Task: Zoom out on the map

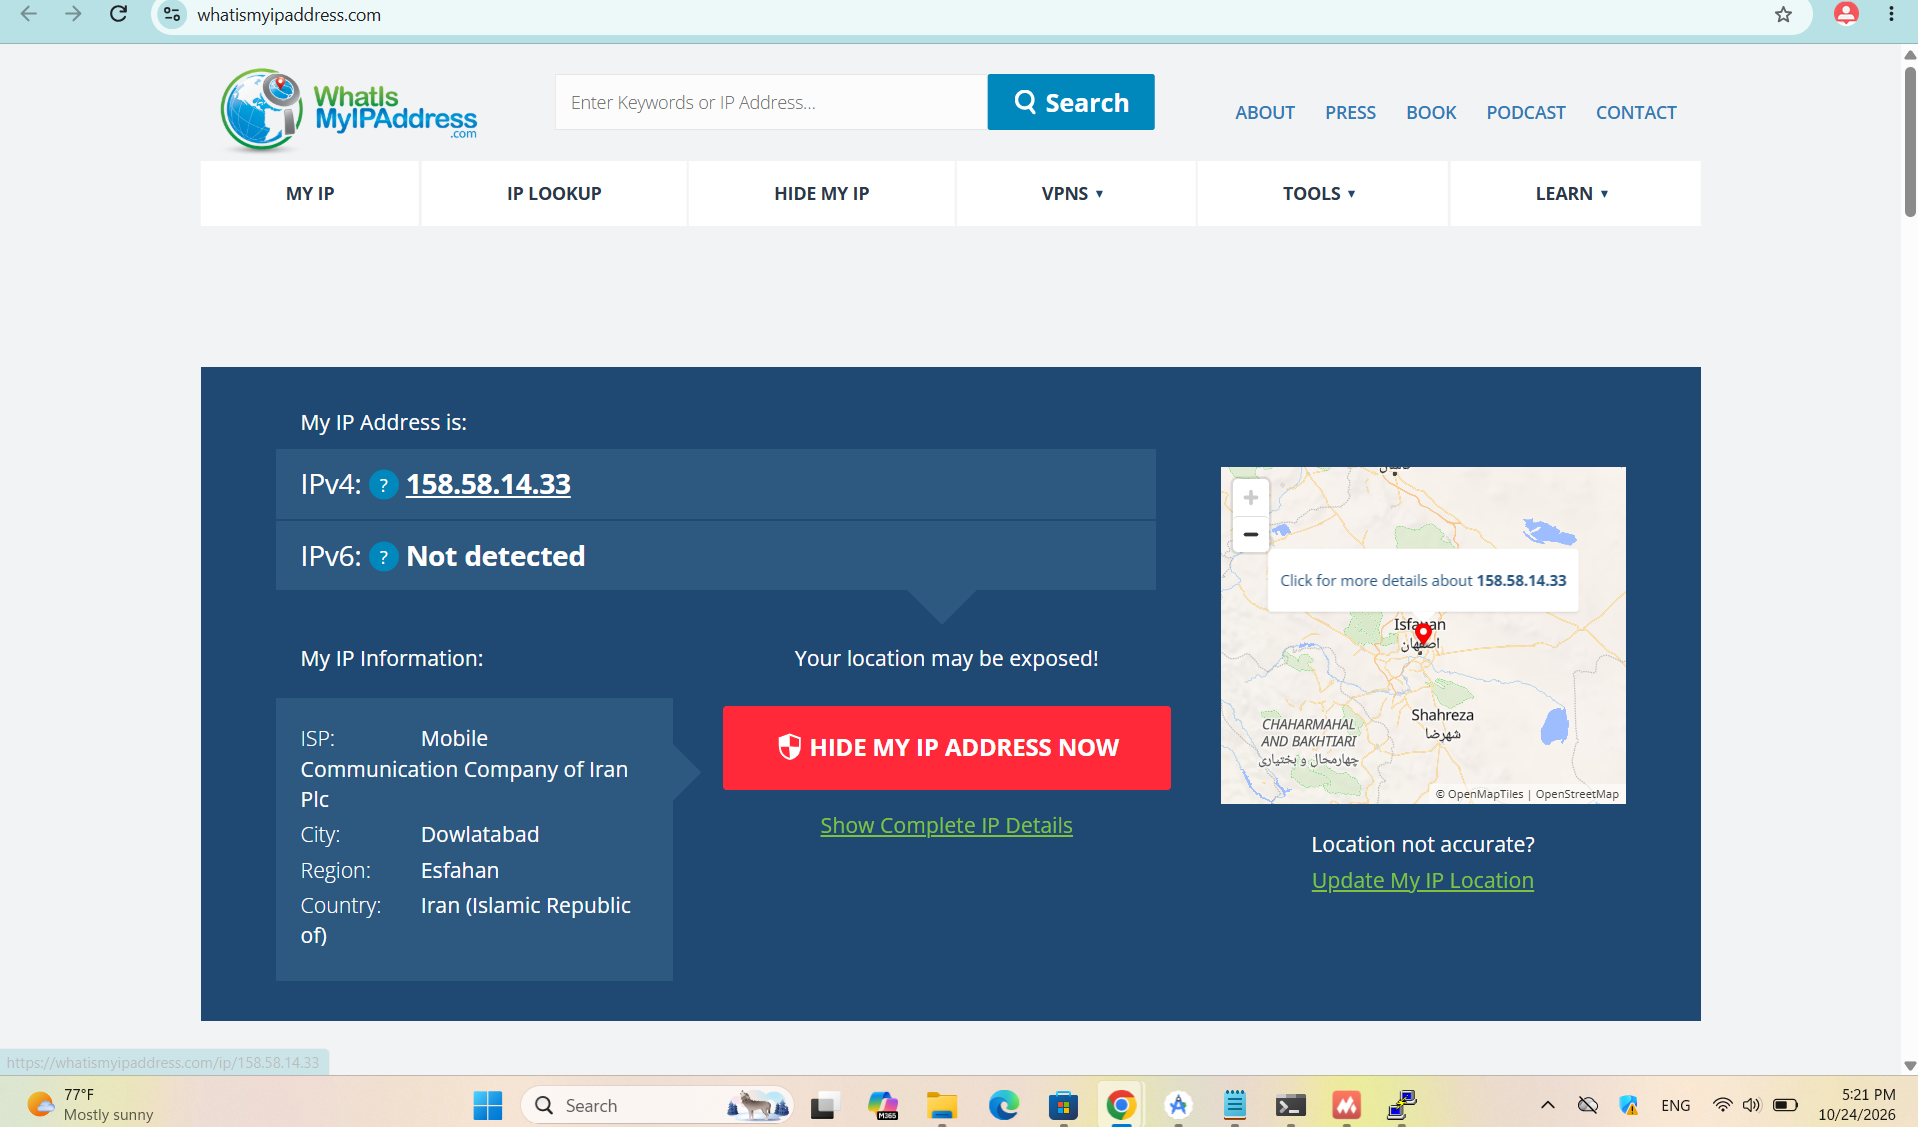Action: click(1250, 534)
